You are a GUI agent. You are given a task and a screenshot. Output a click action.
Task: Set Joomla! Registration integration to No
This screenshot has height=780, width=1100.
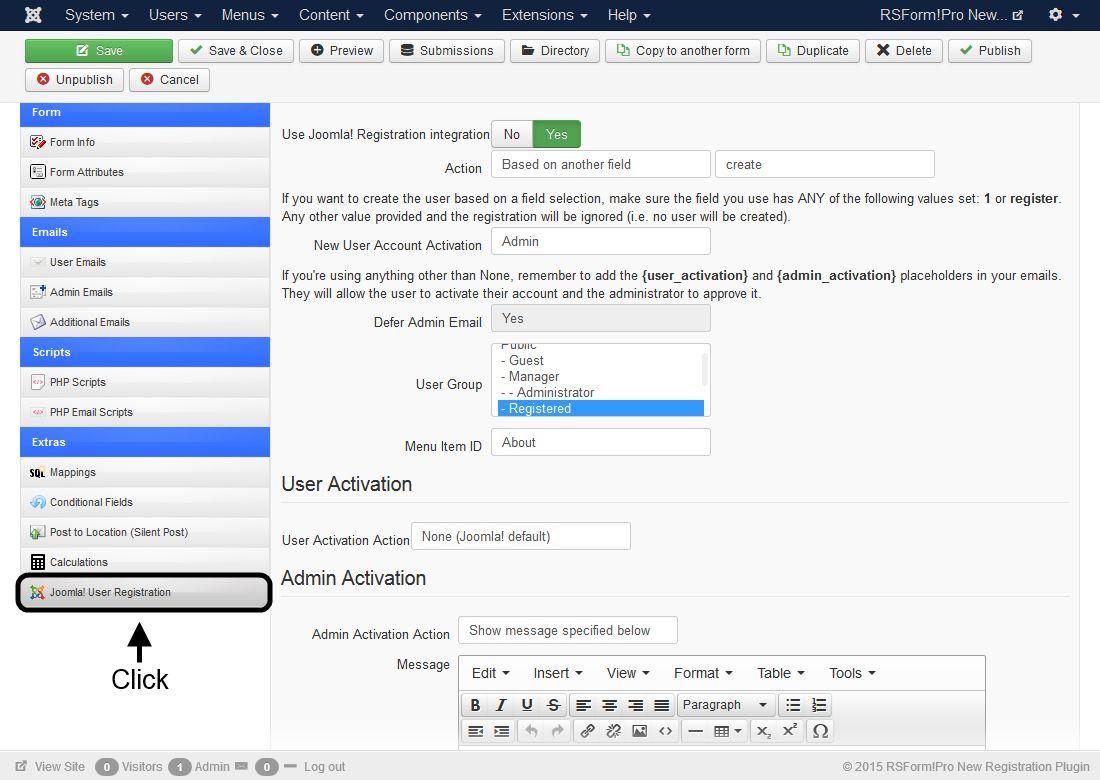[x=512, y=134]
